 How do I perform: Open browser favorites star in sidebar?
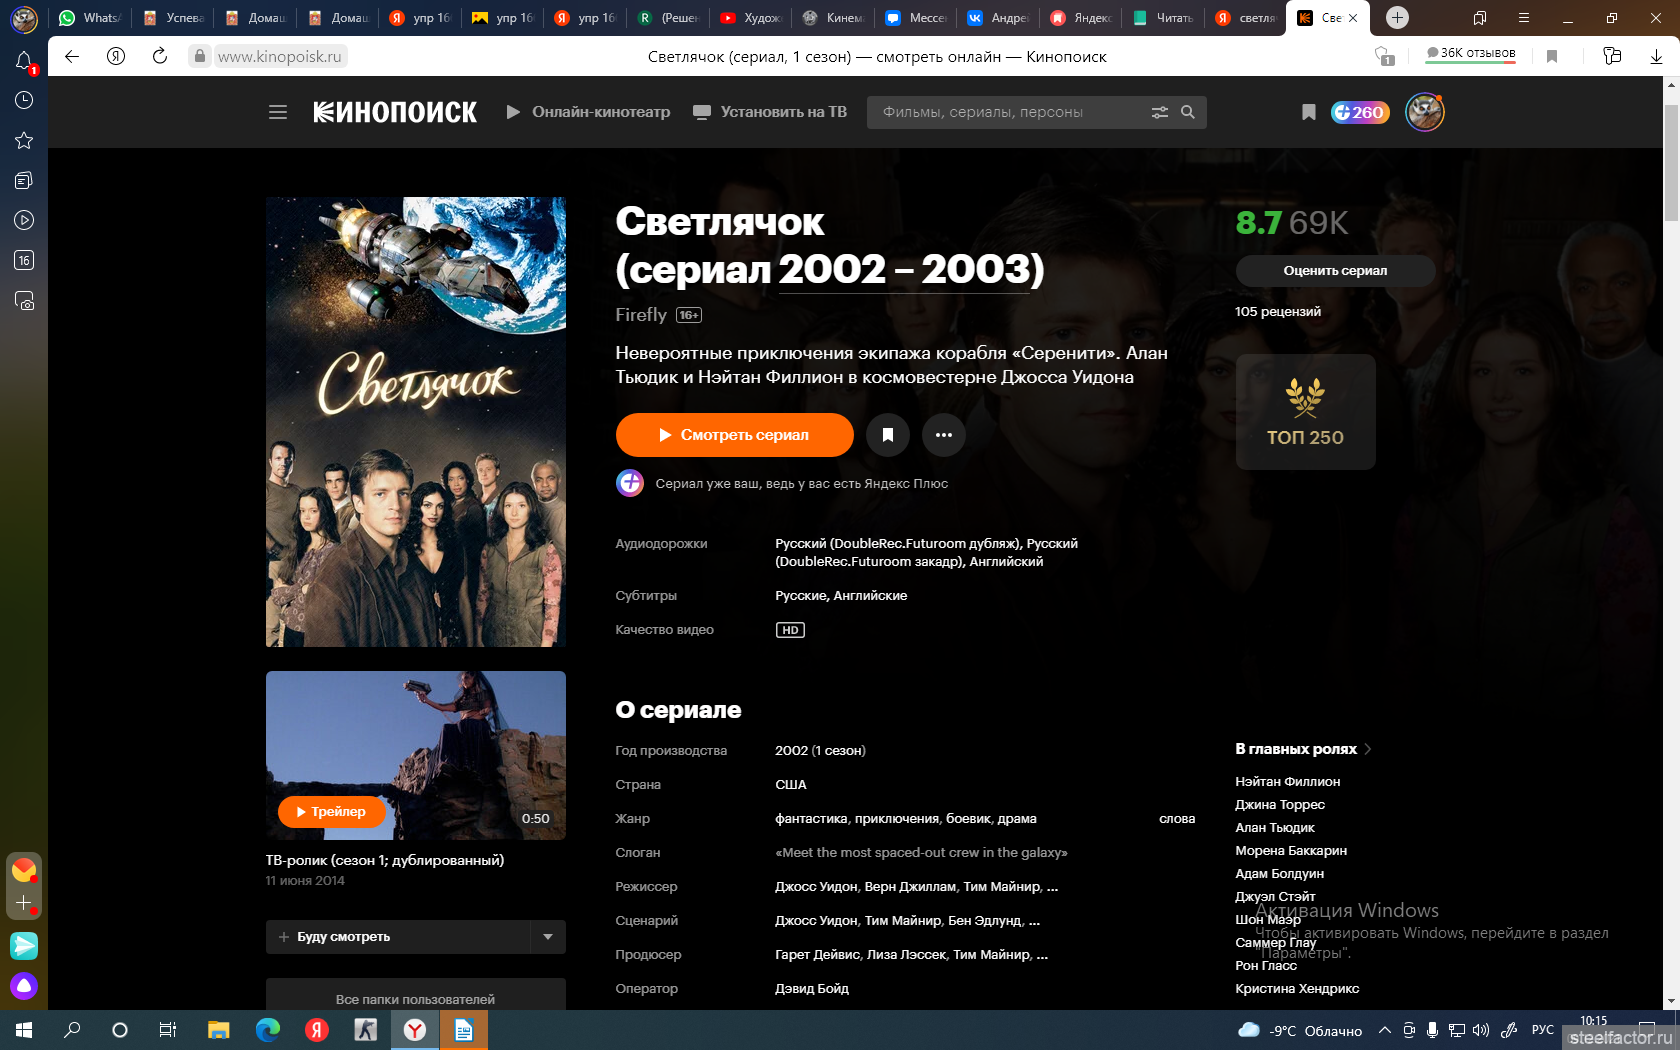pyautogui.click(x=24, y=140)
